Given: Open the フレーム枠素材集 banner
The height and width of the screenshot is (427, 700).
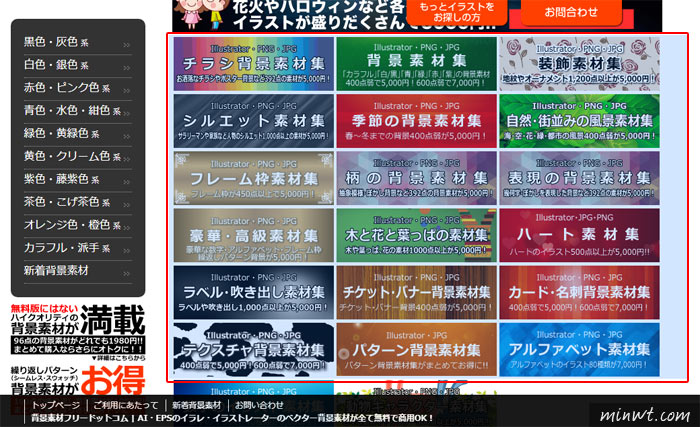Looking at the screenshot, I should [x=254, y=178].
